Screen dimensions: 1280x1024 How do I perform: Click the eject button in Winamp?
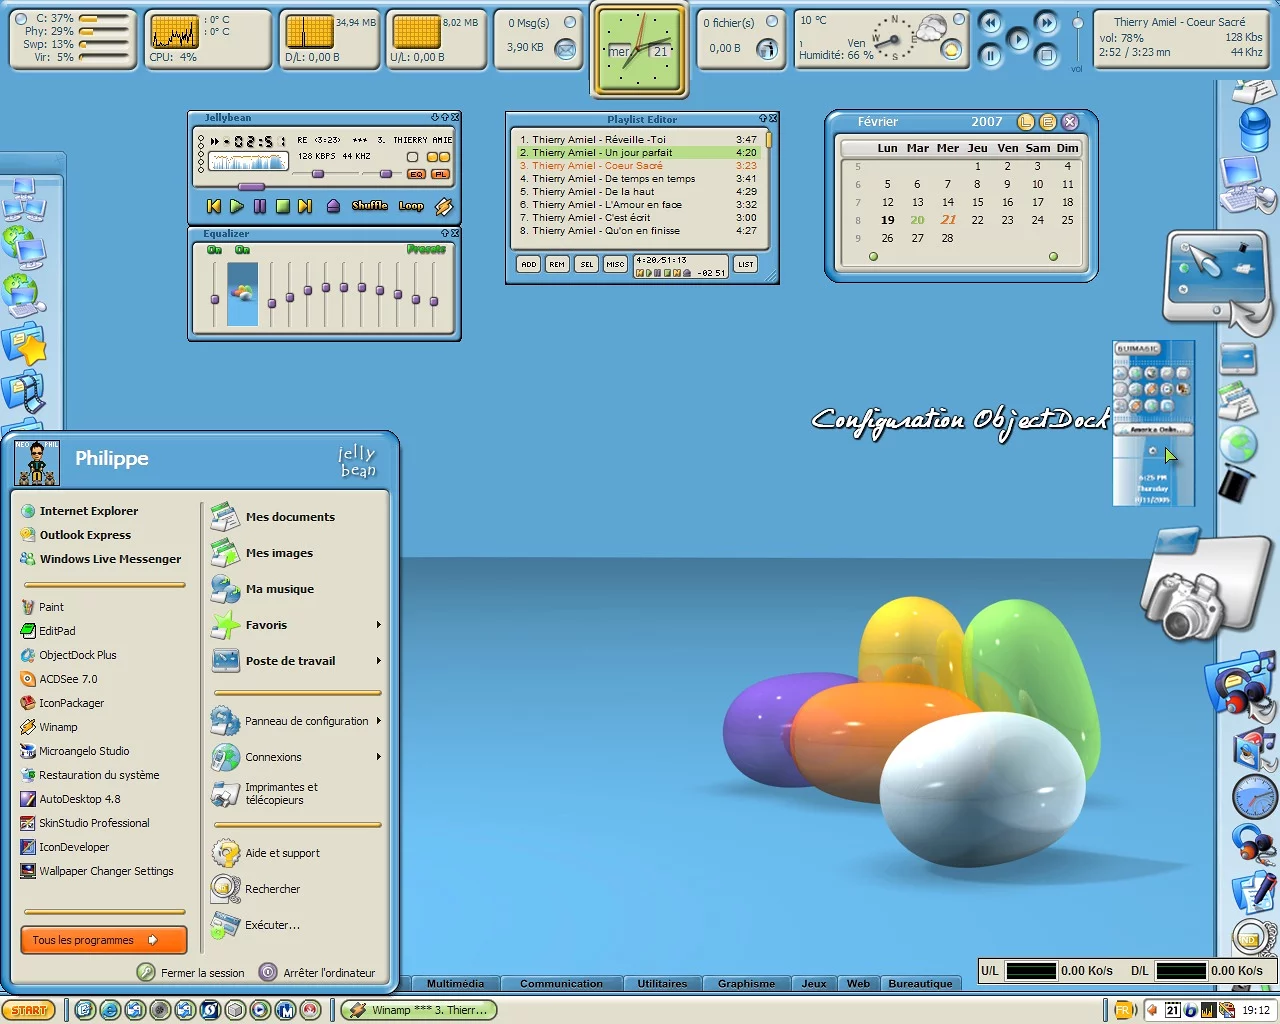pyautogui.click(x=333, y=206)
